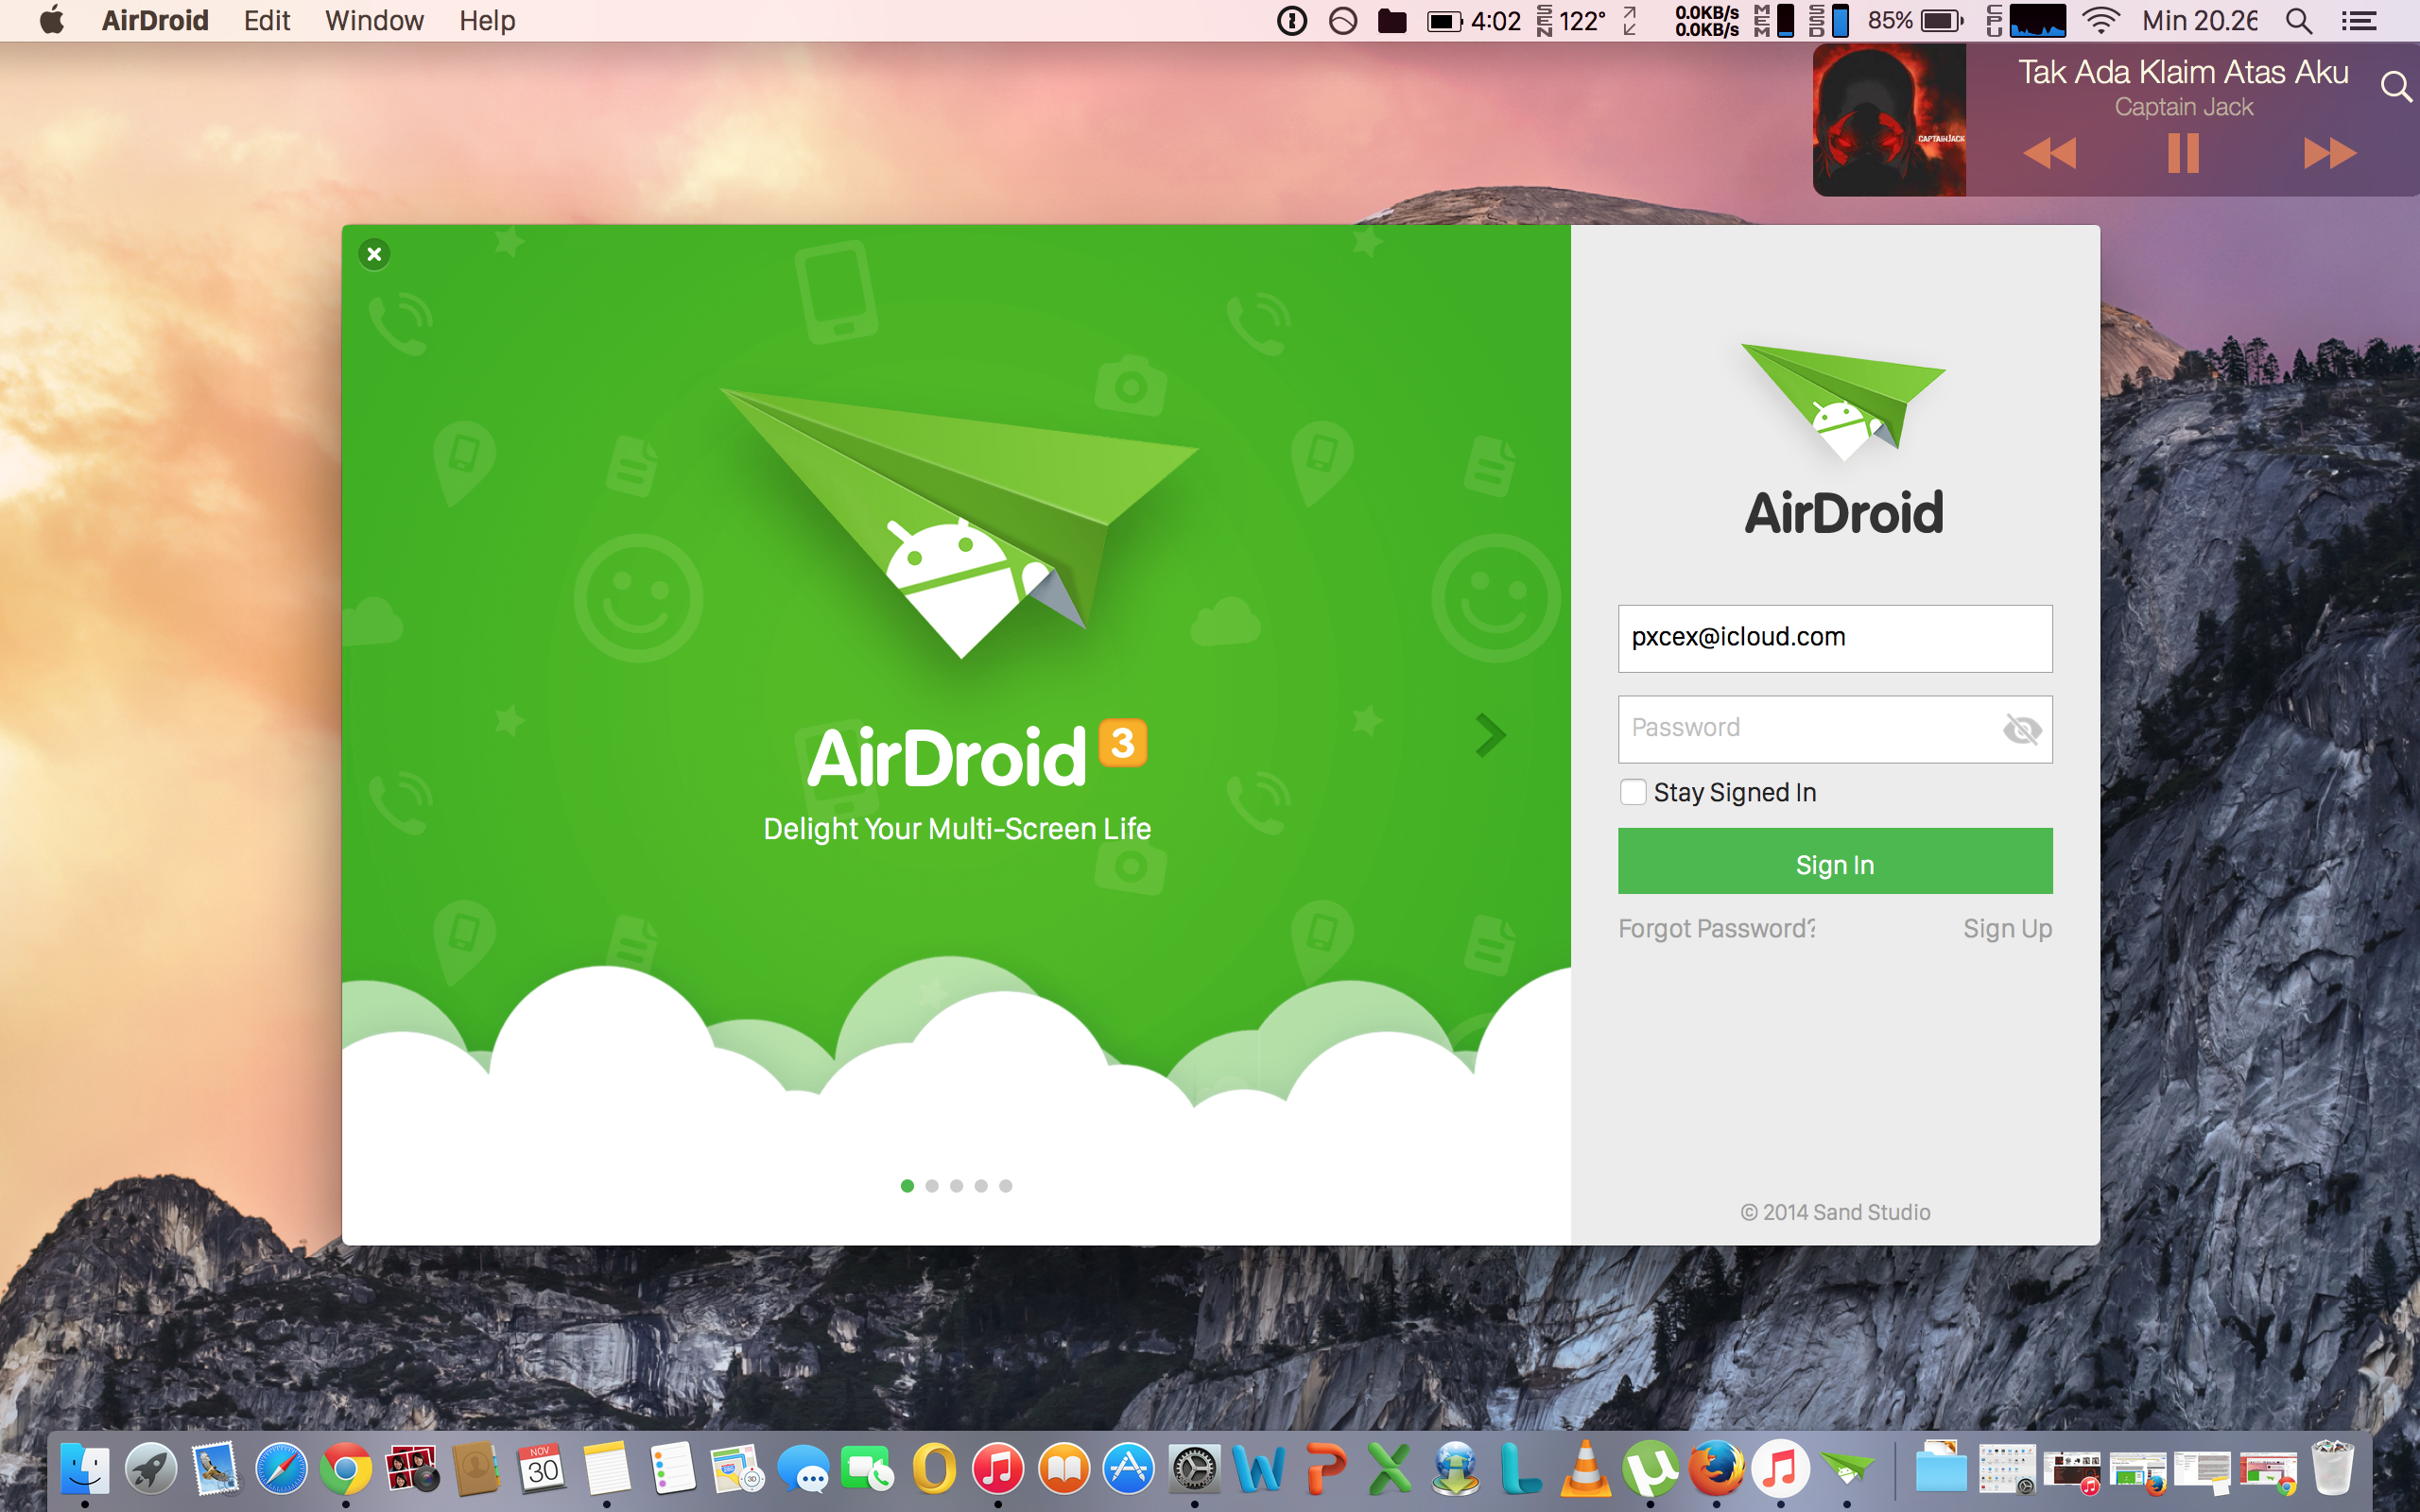The height and width of the screenshot is (1512, 2420).
Task: Open the Window menu
Action: [374, 21]
